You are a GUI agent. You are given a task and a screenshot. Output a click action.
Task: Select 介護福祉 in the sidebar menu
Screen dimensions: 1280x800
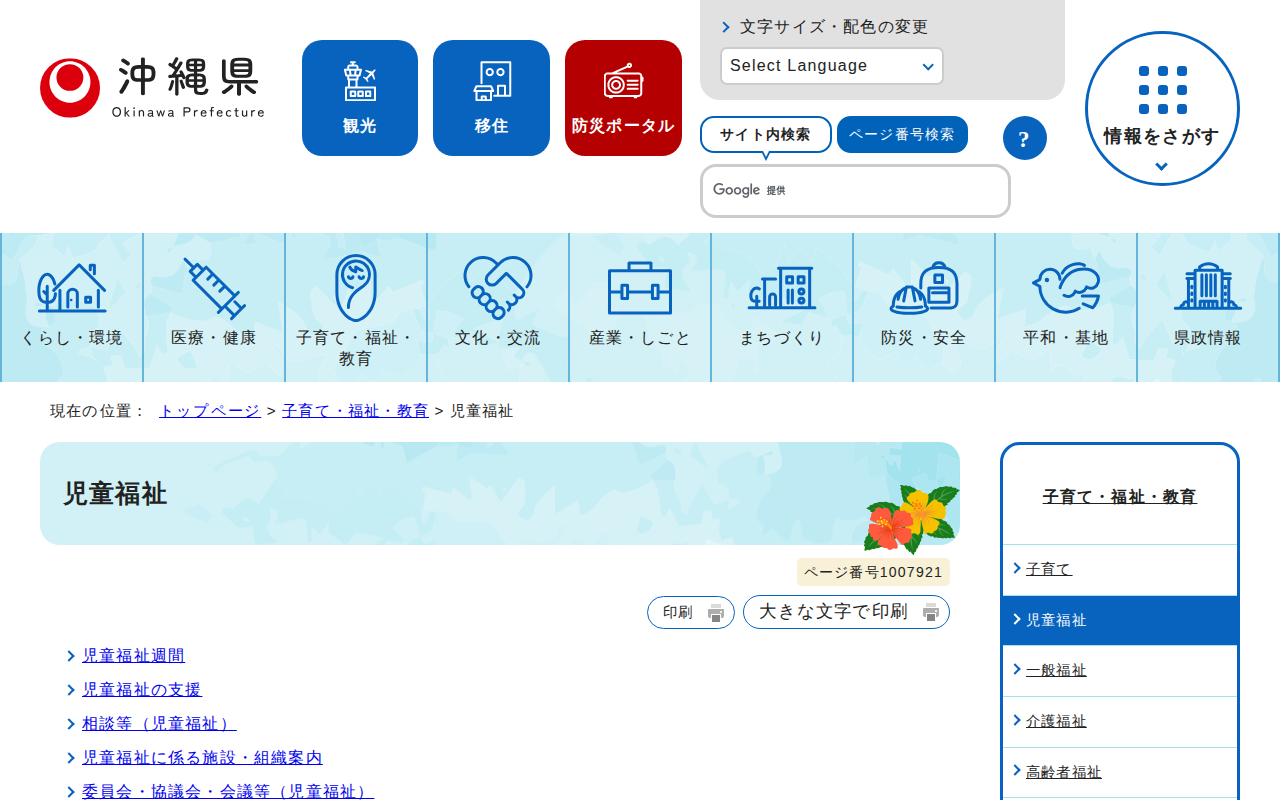coord(1120,722)
